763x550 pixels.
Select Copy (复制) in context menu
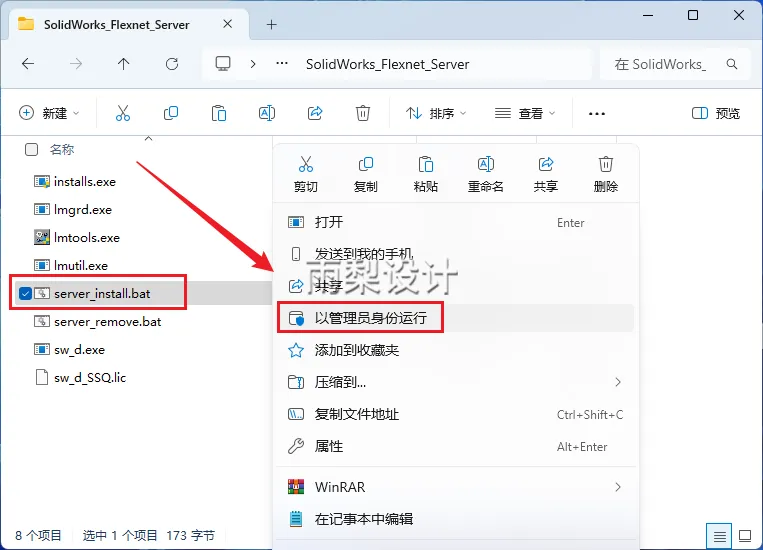[x=365, y=174]
